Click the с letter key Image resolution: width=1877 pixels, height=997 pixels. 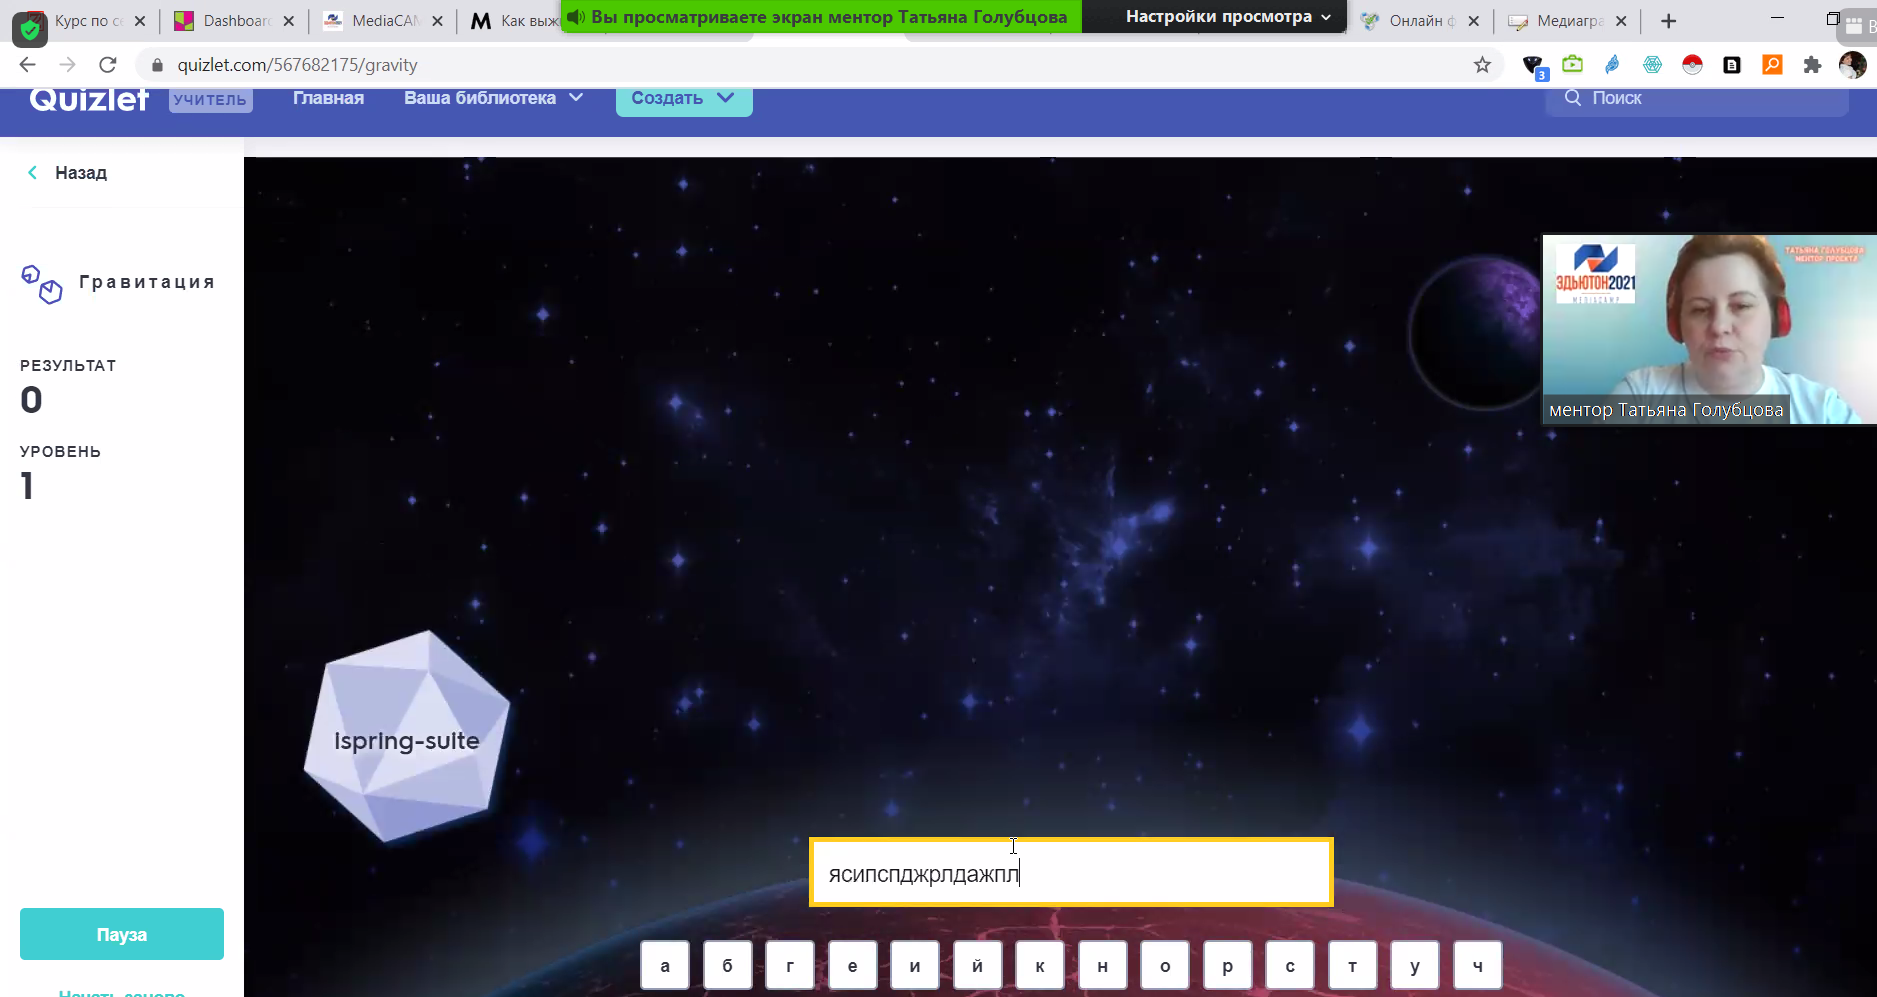pos(1290,966)
